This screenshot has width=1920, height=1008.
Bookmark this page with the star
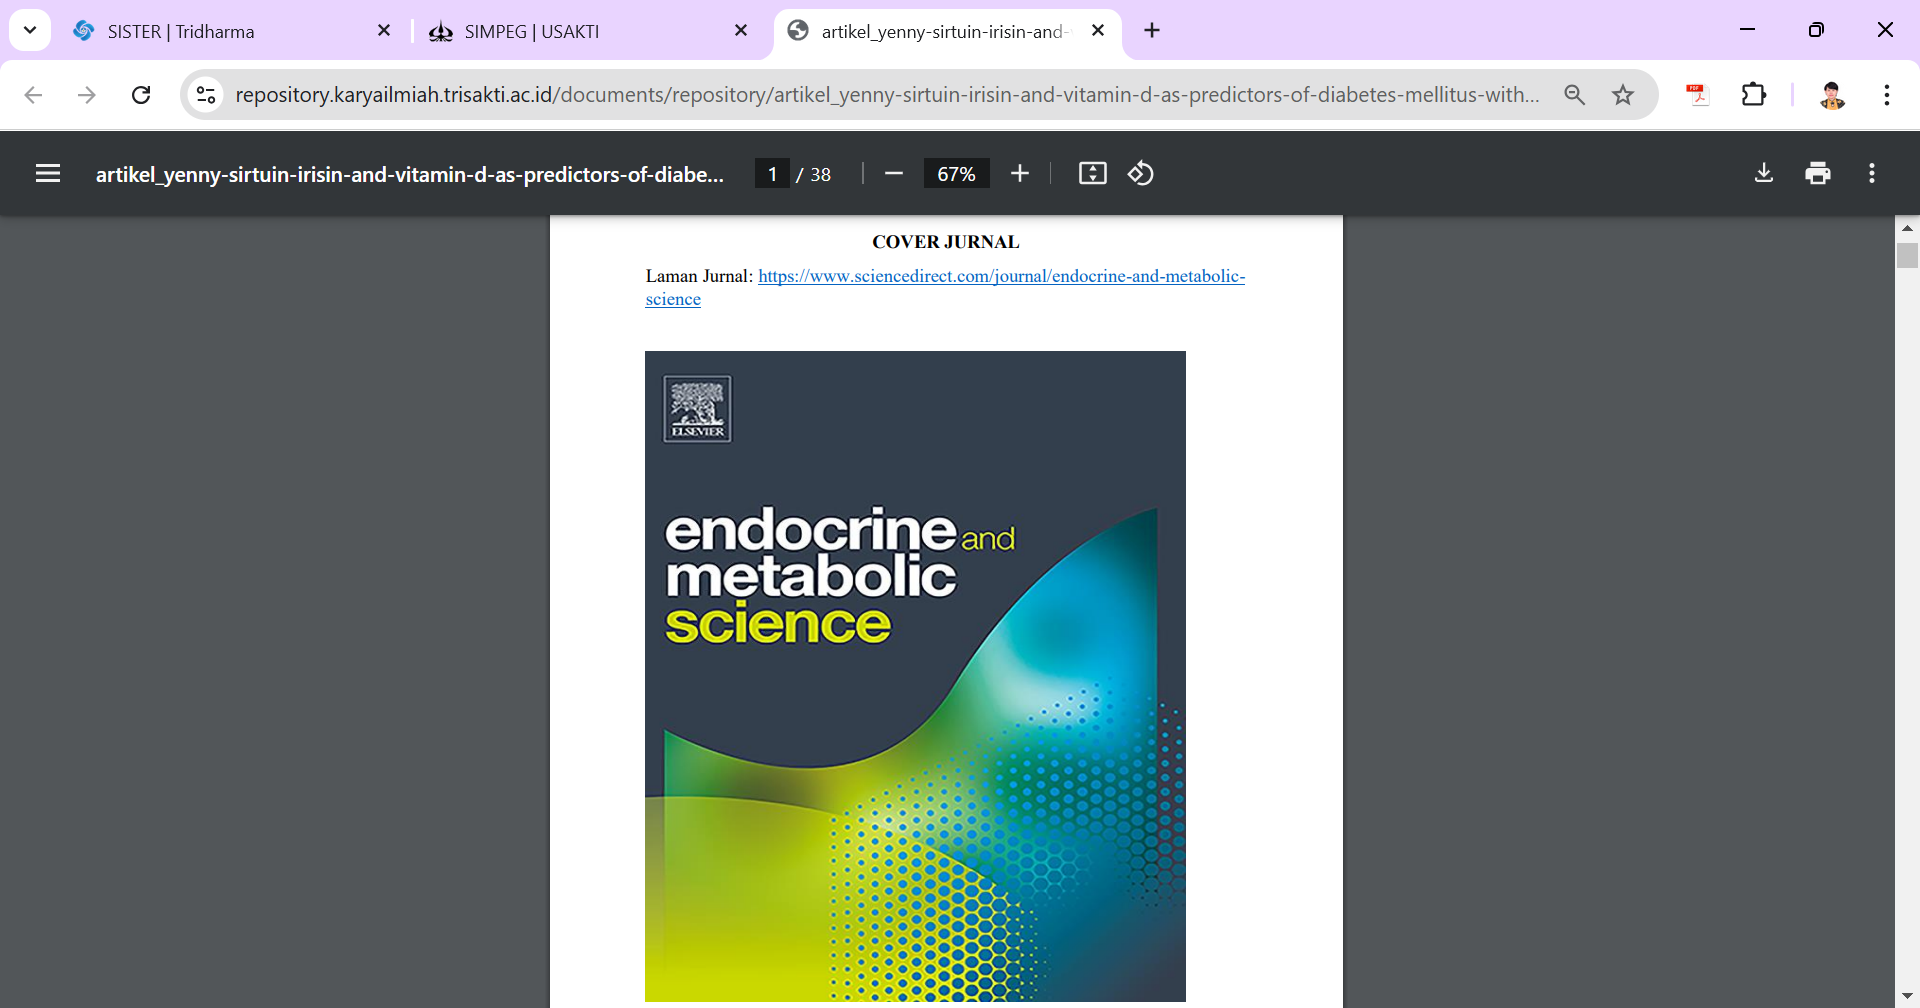coord(1623,95)
